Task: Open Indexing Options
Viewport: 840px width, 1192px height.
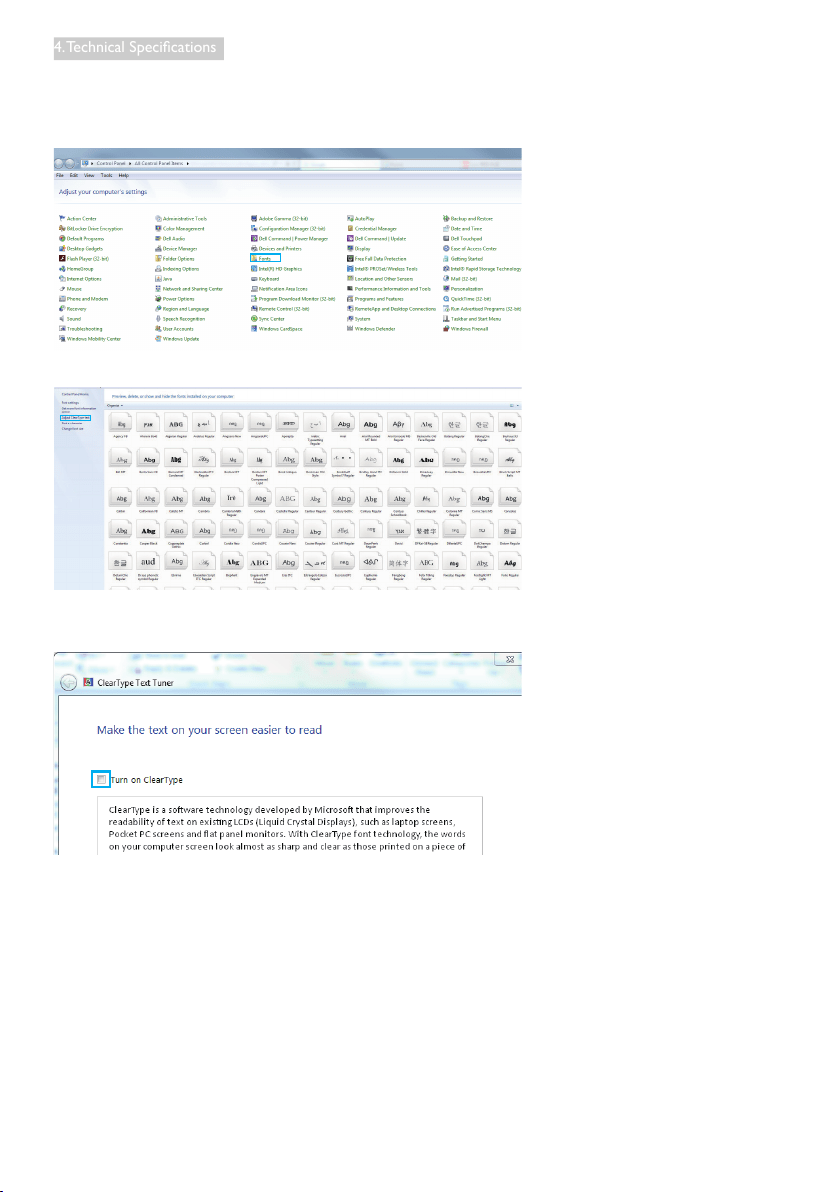Action: (177, 268)
